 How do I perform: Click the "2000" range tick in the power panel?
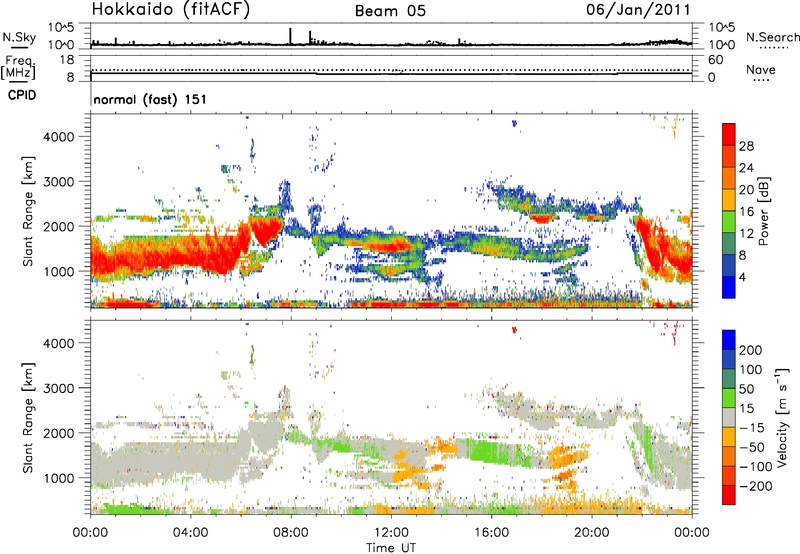point(58,226)
